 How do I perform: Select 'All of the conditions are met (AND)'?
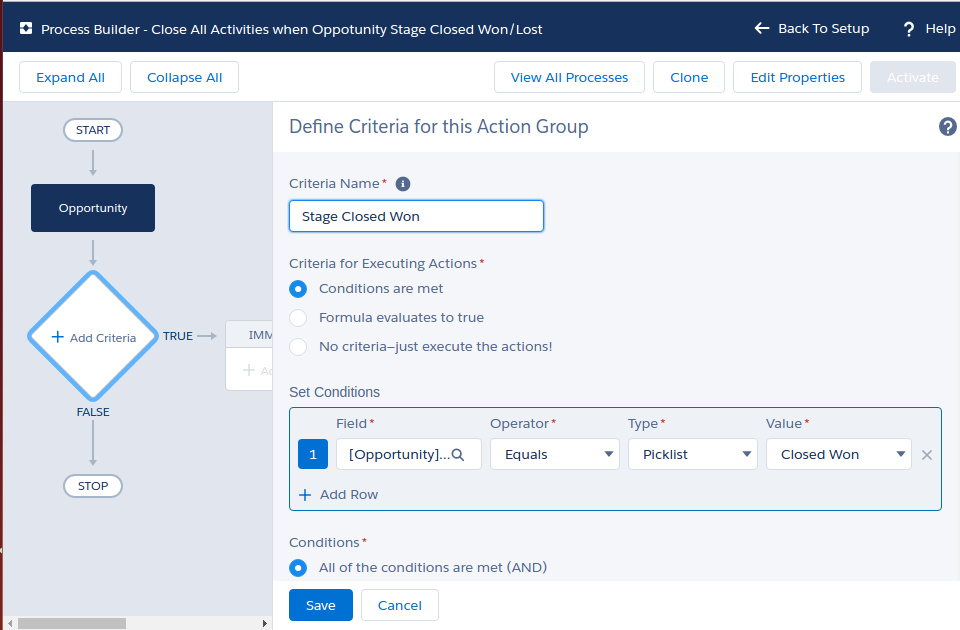(x=298, y=568)
